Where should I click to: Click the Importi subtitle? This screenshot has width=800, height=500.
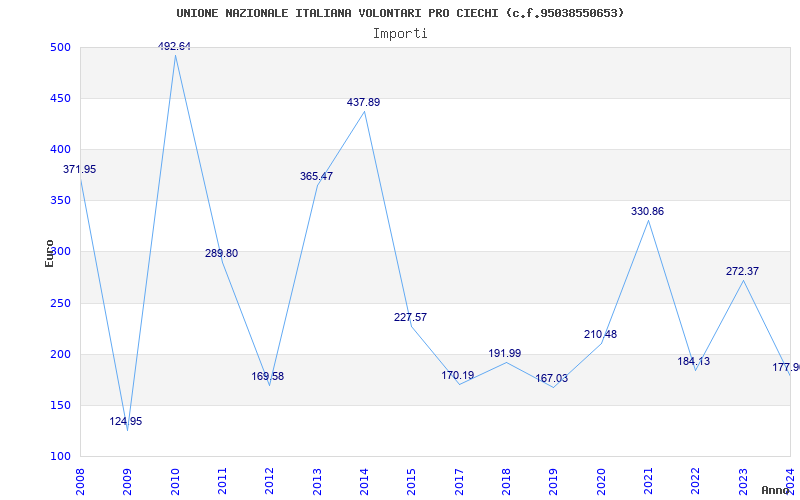(400, 34)
